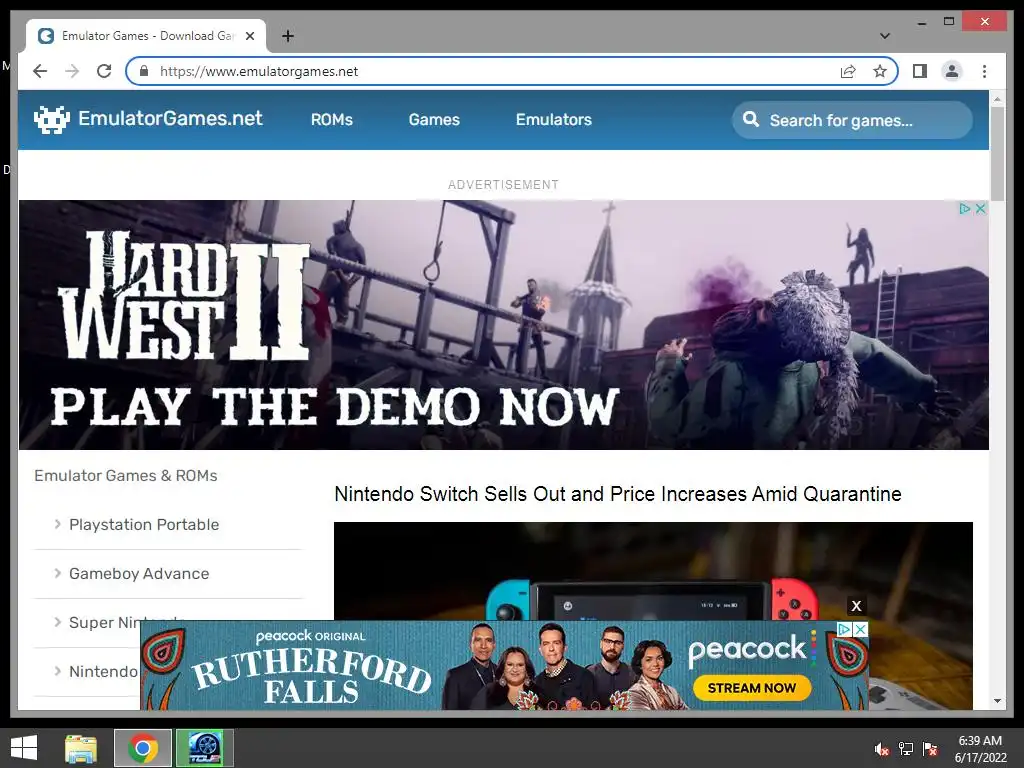The image size is (1024, 768).
Task: Bookmark this page with the star icon
Action: [880, 71]
